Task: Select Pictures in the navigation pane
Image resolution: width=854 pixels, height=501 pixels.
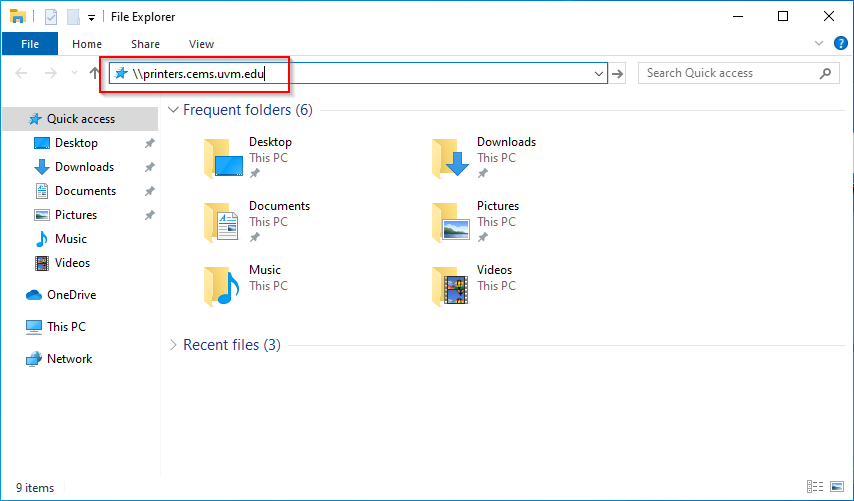Action: [76, 215]
